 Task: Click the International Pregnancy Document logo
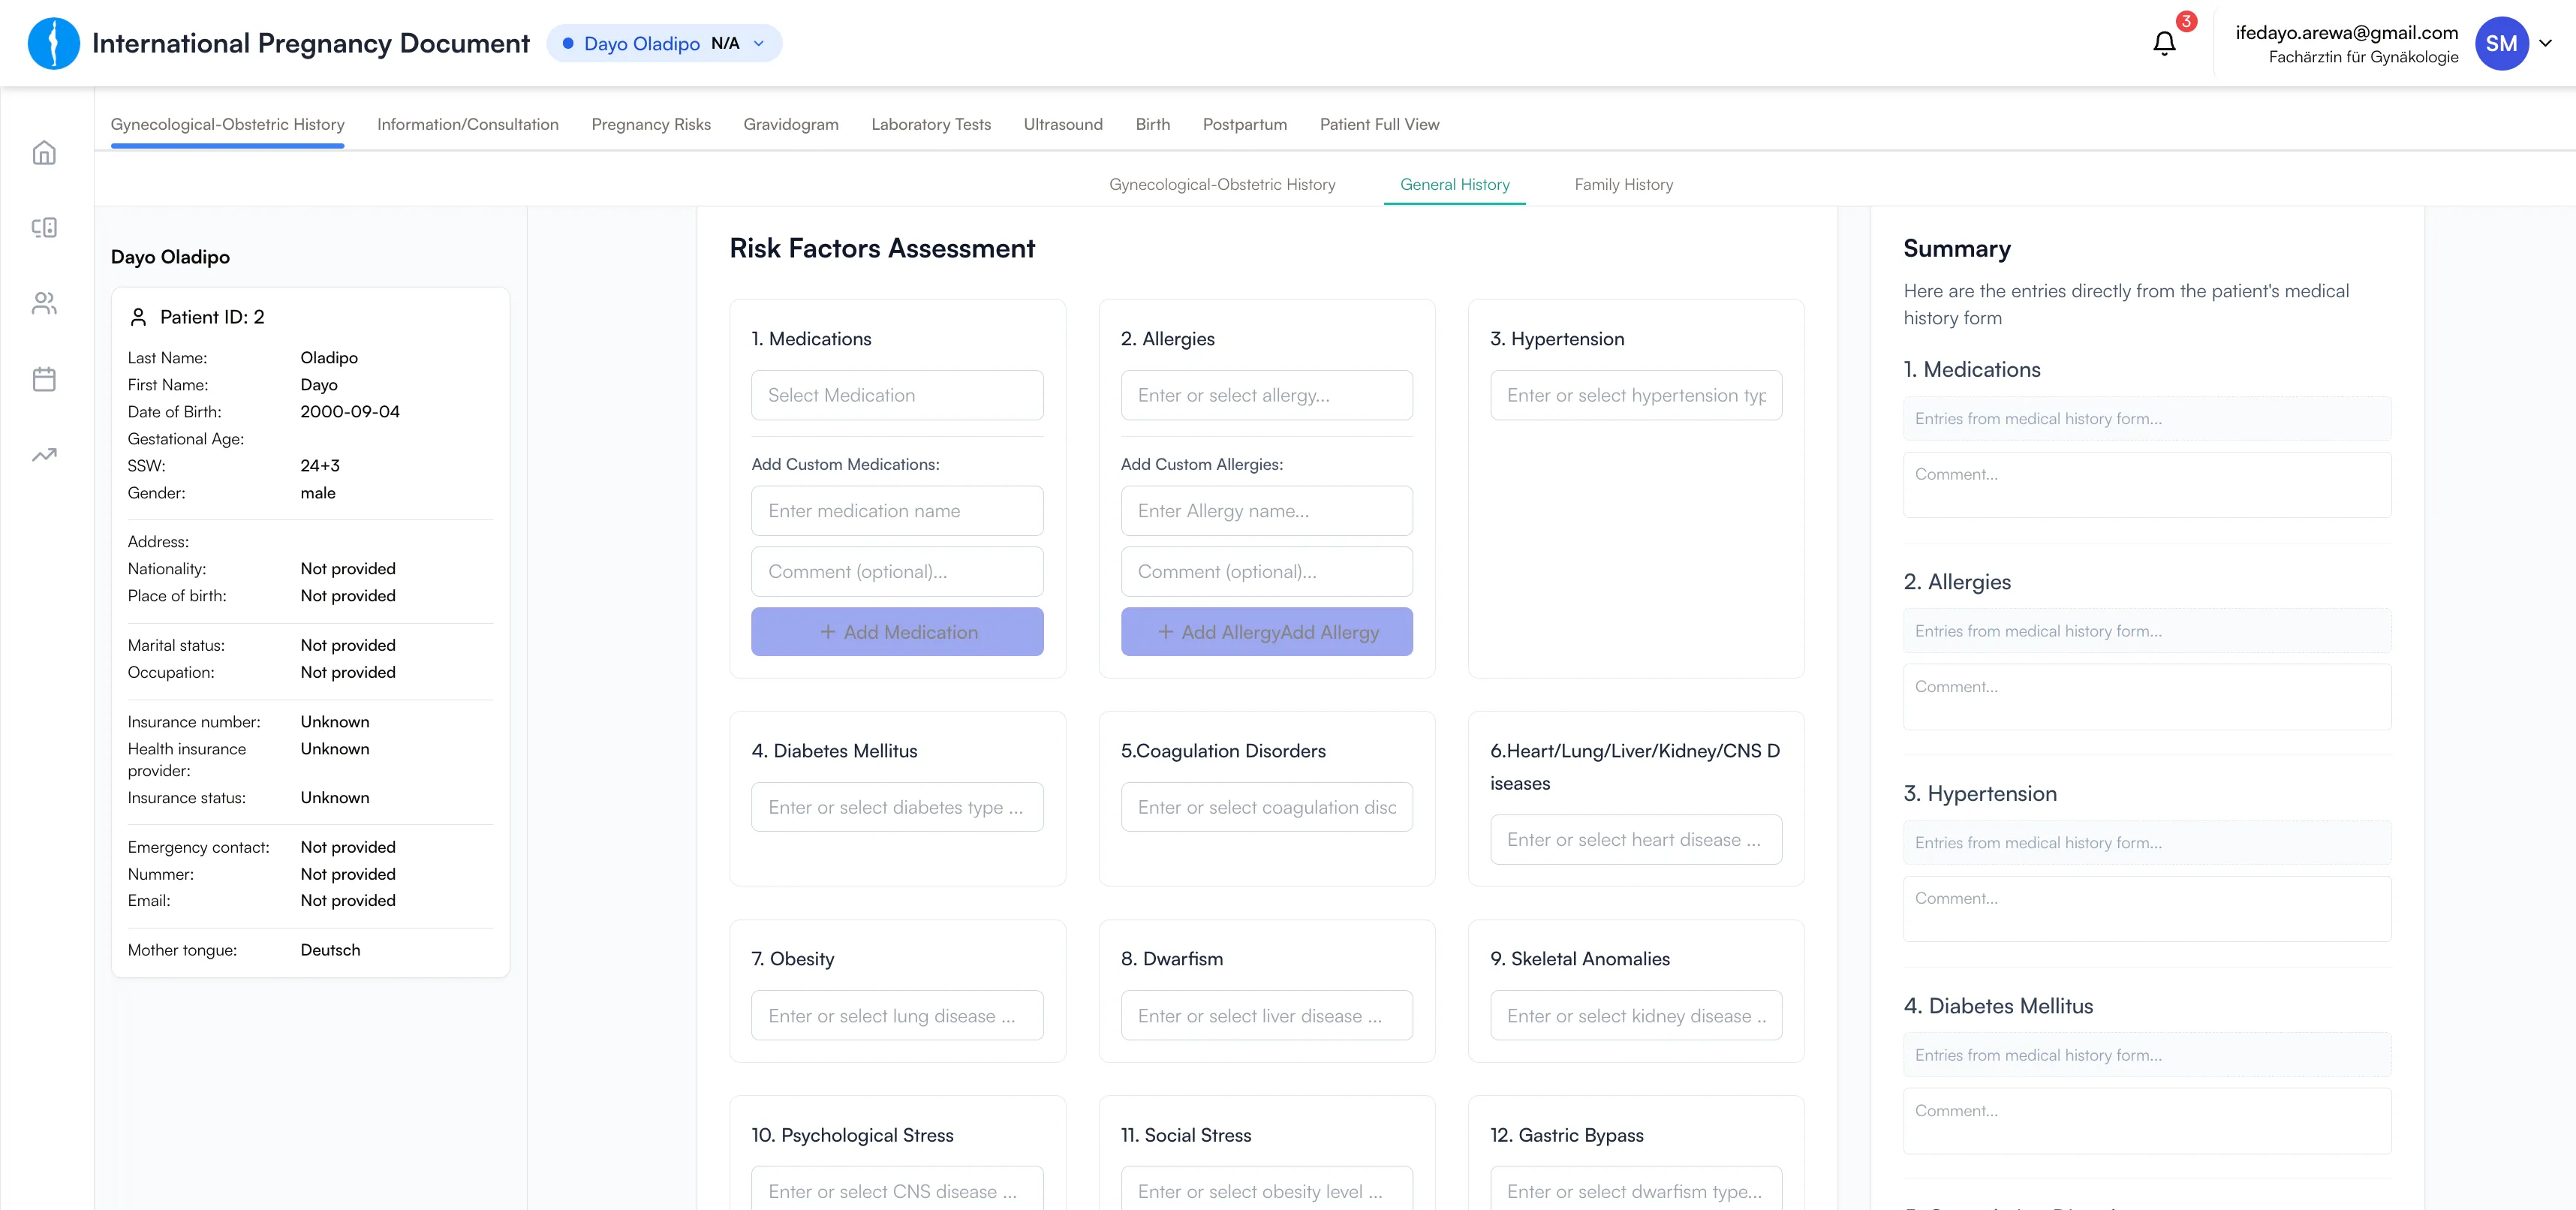tap(54, 43)
